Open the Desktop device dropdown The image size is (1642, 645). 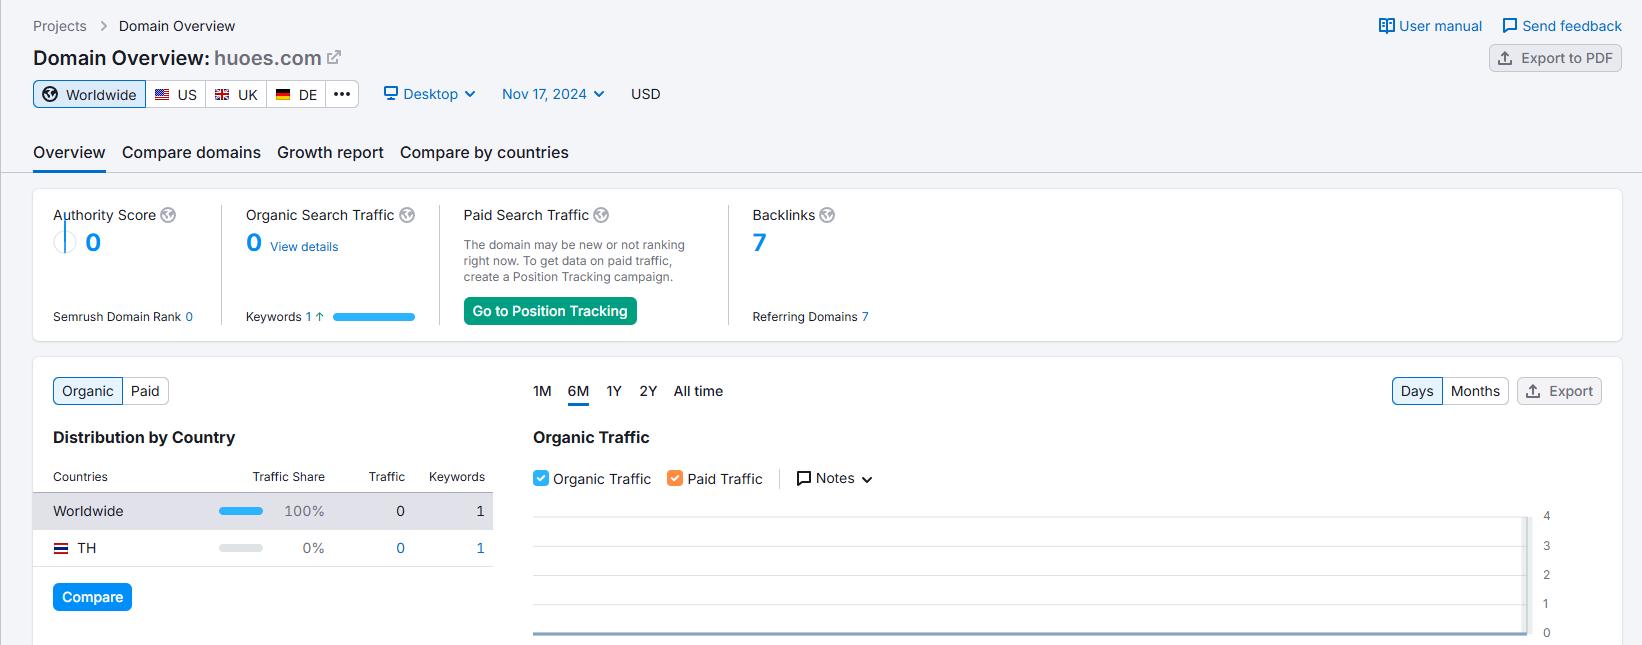pyautogui.click(x=430, y=94)
